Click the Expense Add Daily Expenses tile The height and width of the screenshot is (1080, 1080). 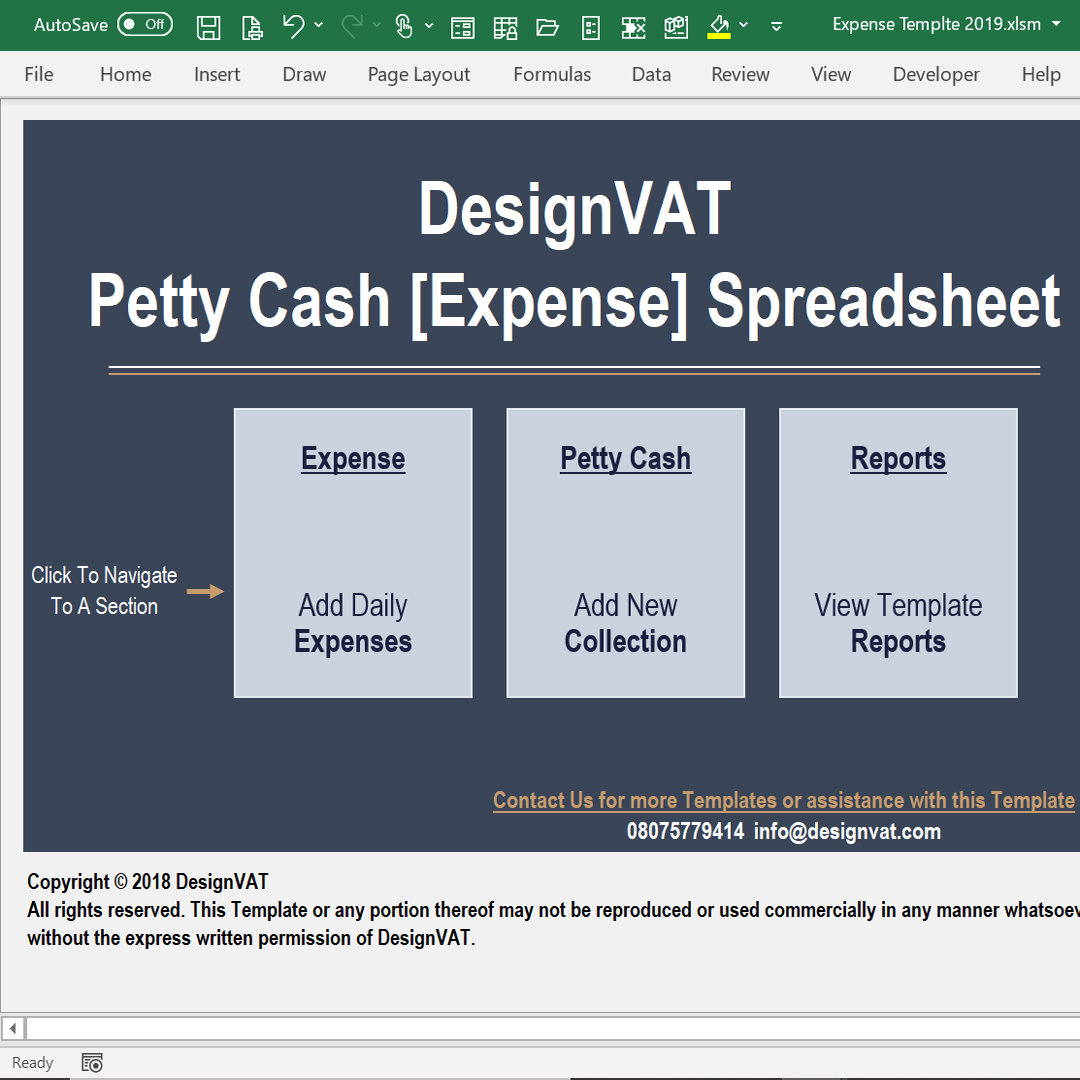click(353, 553)
